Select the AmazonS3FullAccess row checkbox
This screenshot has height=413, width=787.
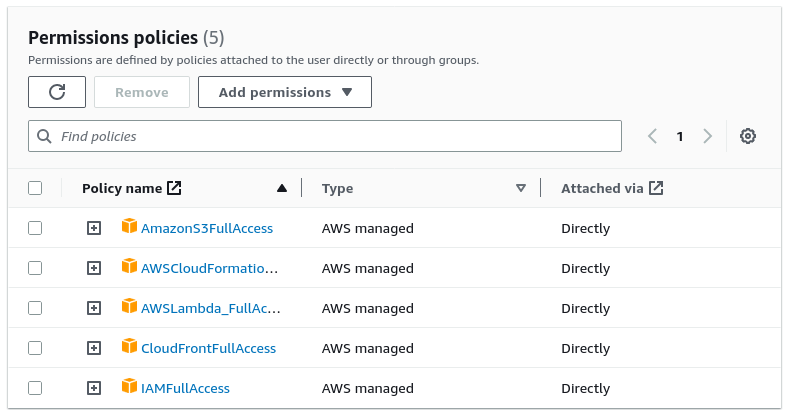click(x=35, y=228)
